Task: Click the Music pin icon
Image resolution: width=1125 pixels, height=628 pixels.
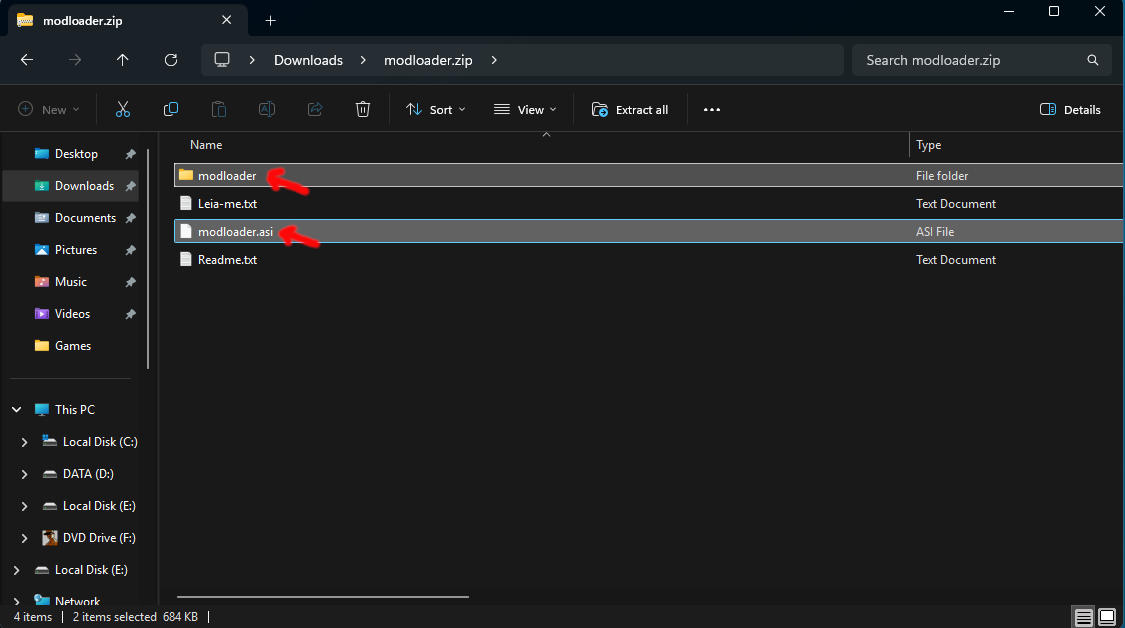Action: click(x=131, y=282)
